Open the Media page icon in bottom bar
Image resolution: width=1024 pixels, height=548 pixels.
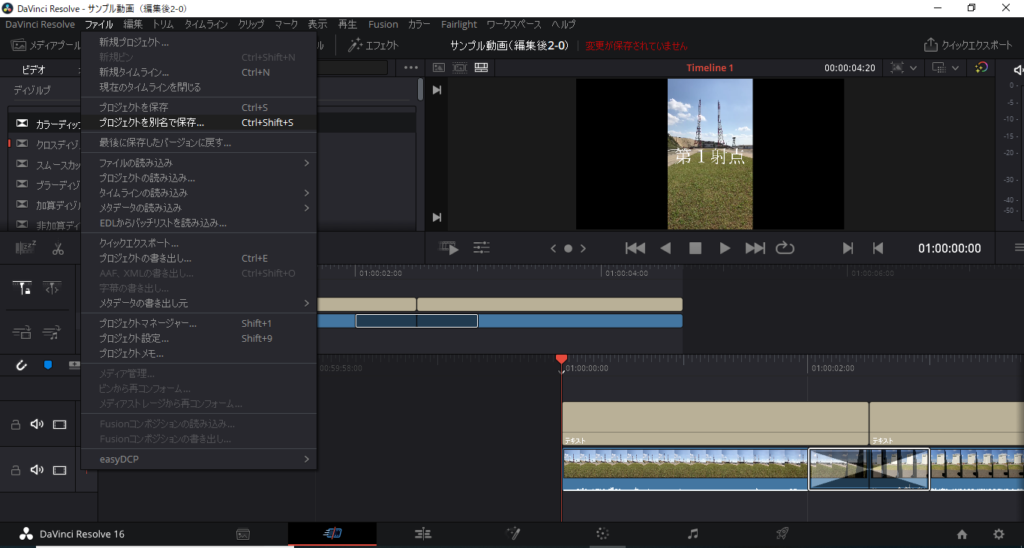coord(243,534)
